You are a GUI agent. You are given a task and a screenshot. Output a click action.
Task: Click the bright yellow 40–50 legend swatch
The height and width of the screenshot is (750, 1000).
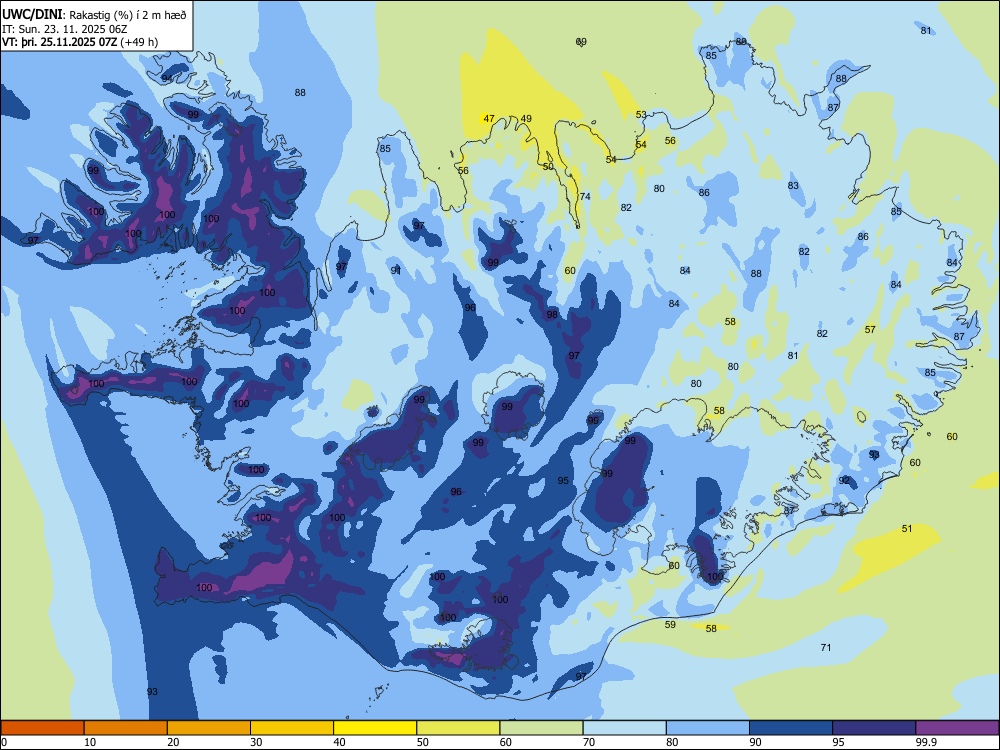[375, 728]
